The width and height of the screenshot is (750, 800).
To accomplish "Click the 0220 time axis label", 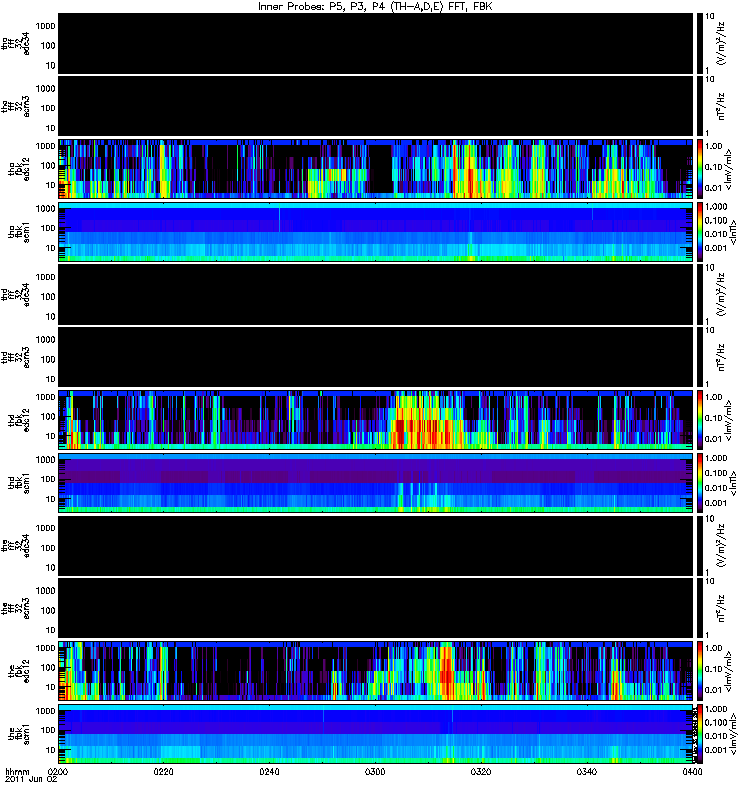I will (x=163, y=771).
